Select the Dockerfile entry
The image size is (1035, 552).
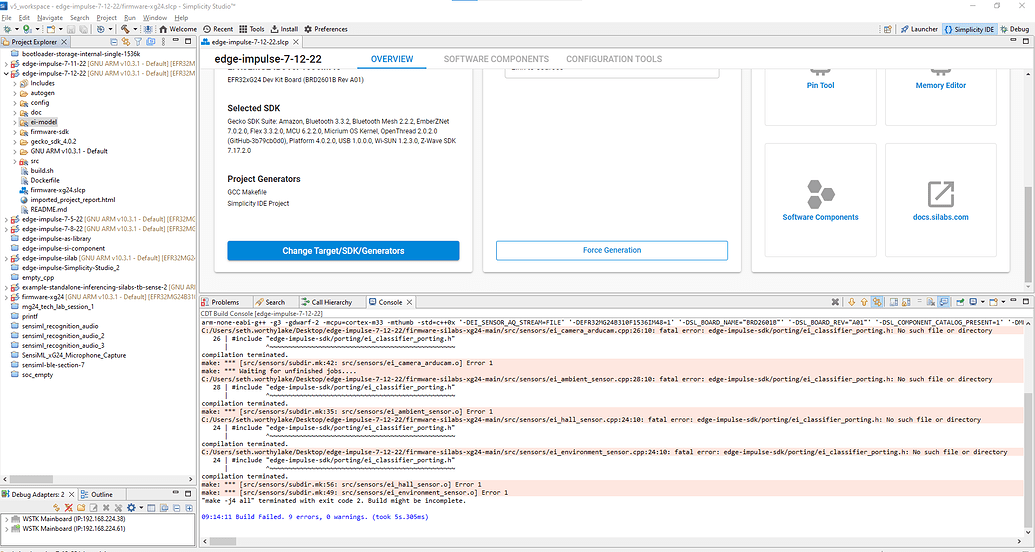(45, 180)
